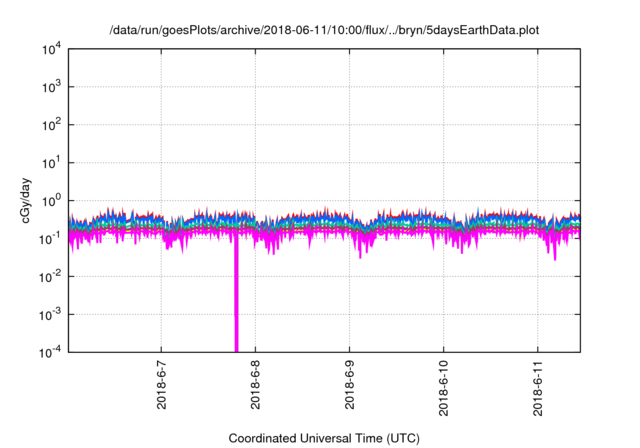Click the 10^0 y-axis tick label
640x448 pixels.
pos(51,201)
